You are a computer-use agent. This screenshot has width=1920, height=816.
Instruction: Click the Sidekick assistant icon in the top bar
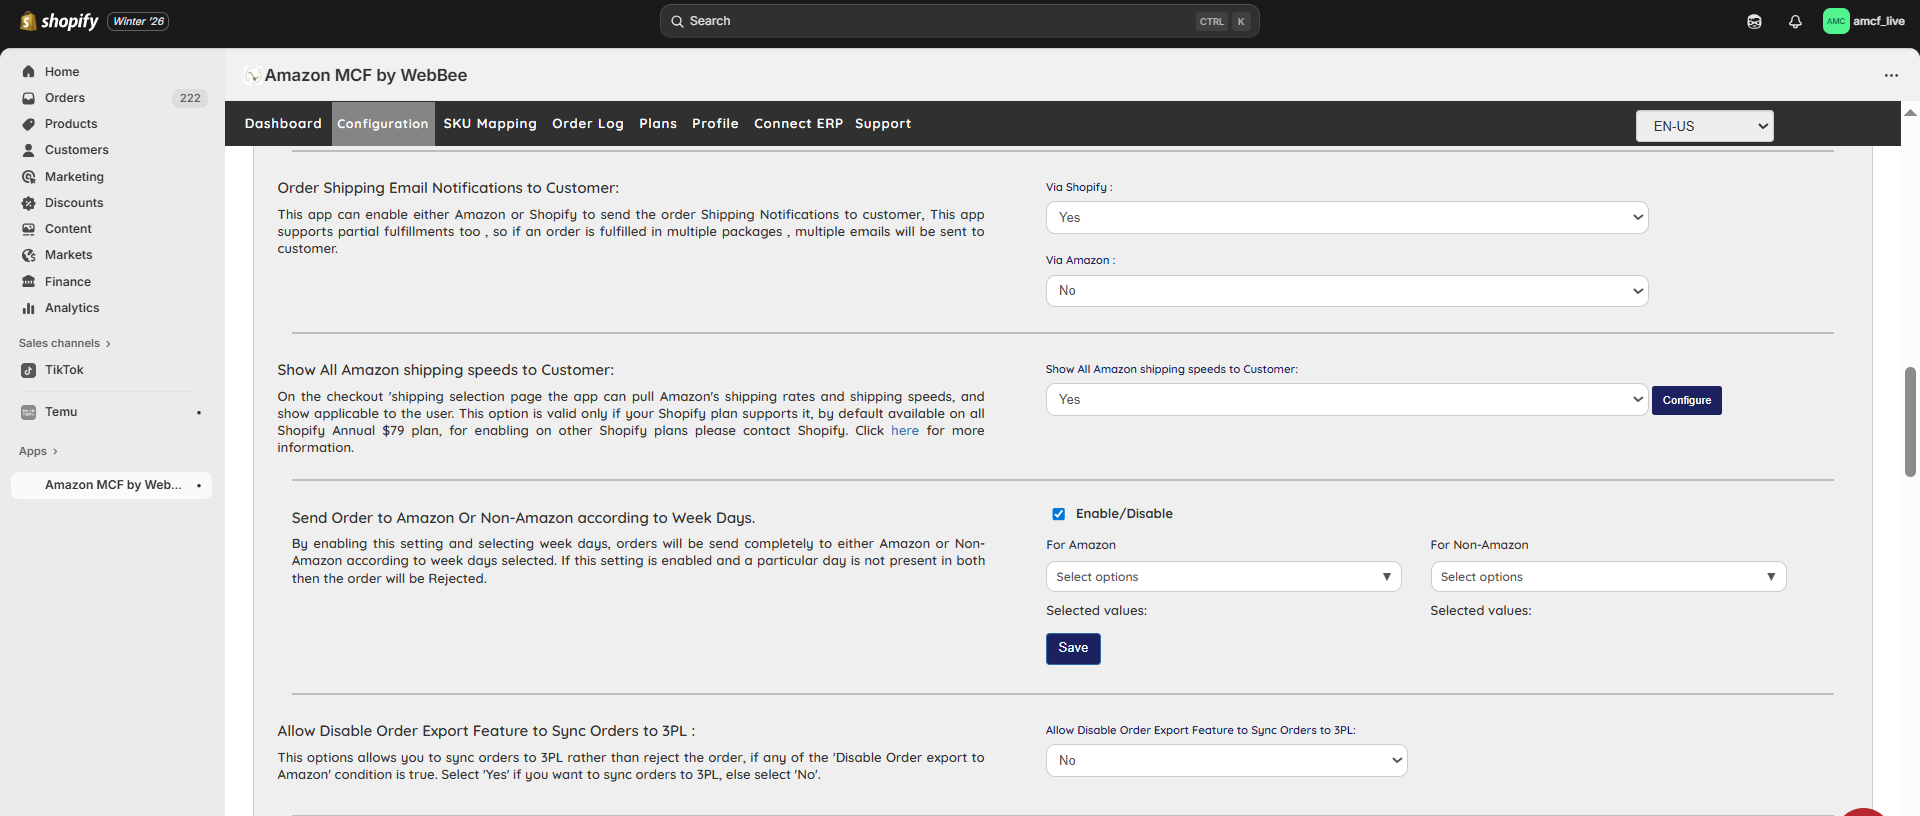(1754, 21)
